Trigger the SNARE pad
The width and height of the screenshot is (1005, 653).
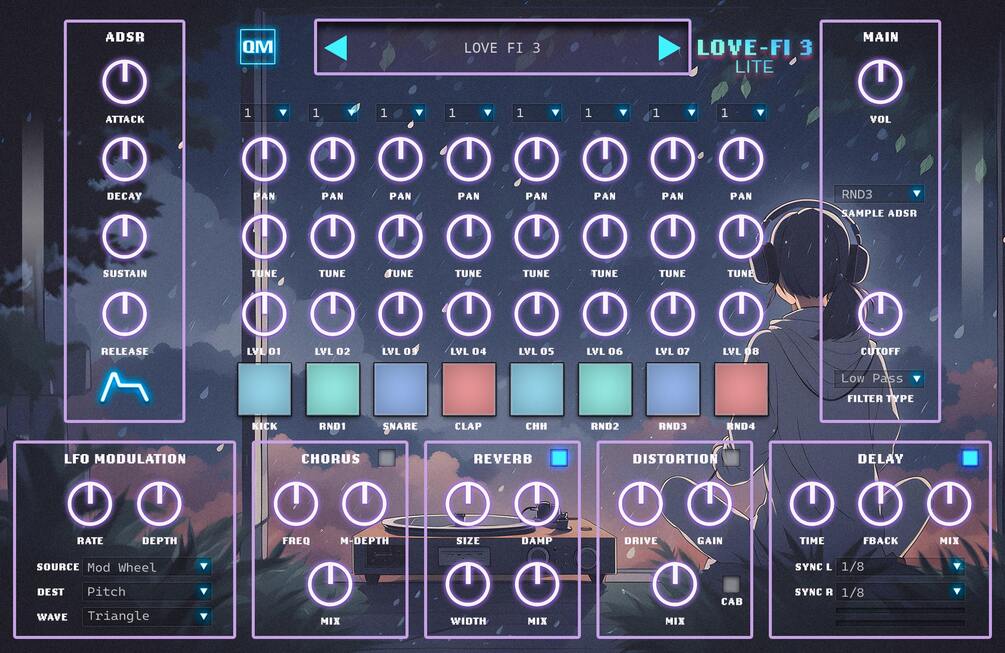401,389
